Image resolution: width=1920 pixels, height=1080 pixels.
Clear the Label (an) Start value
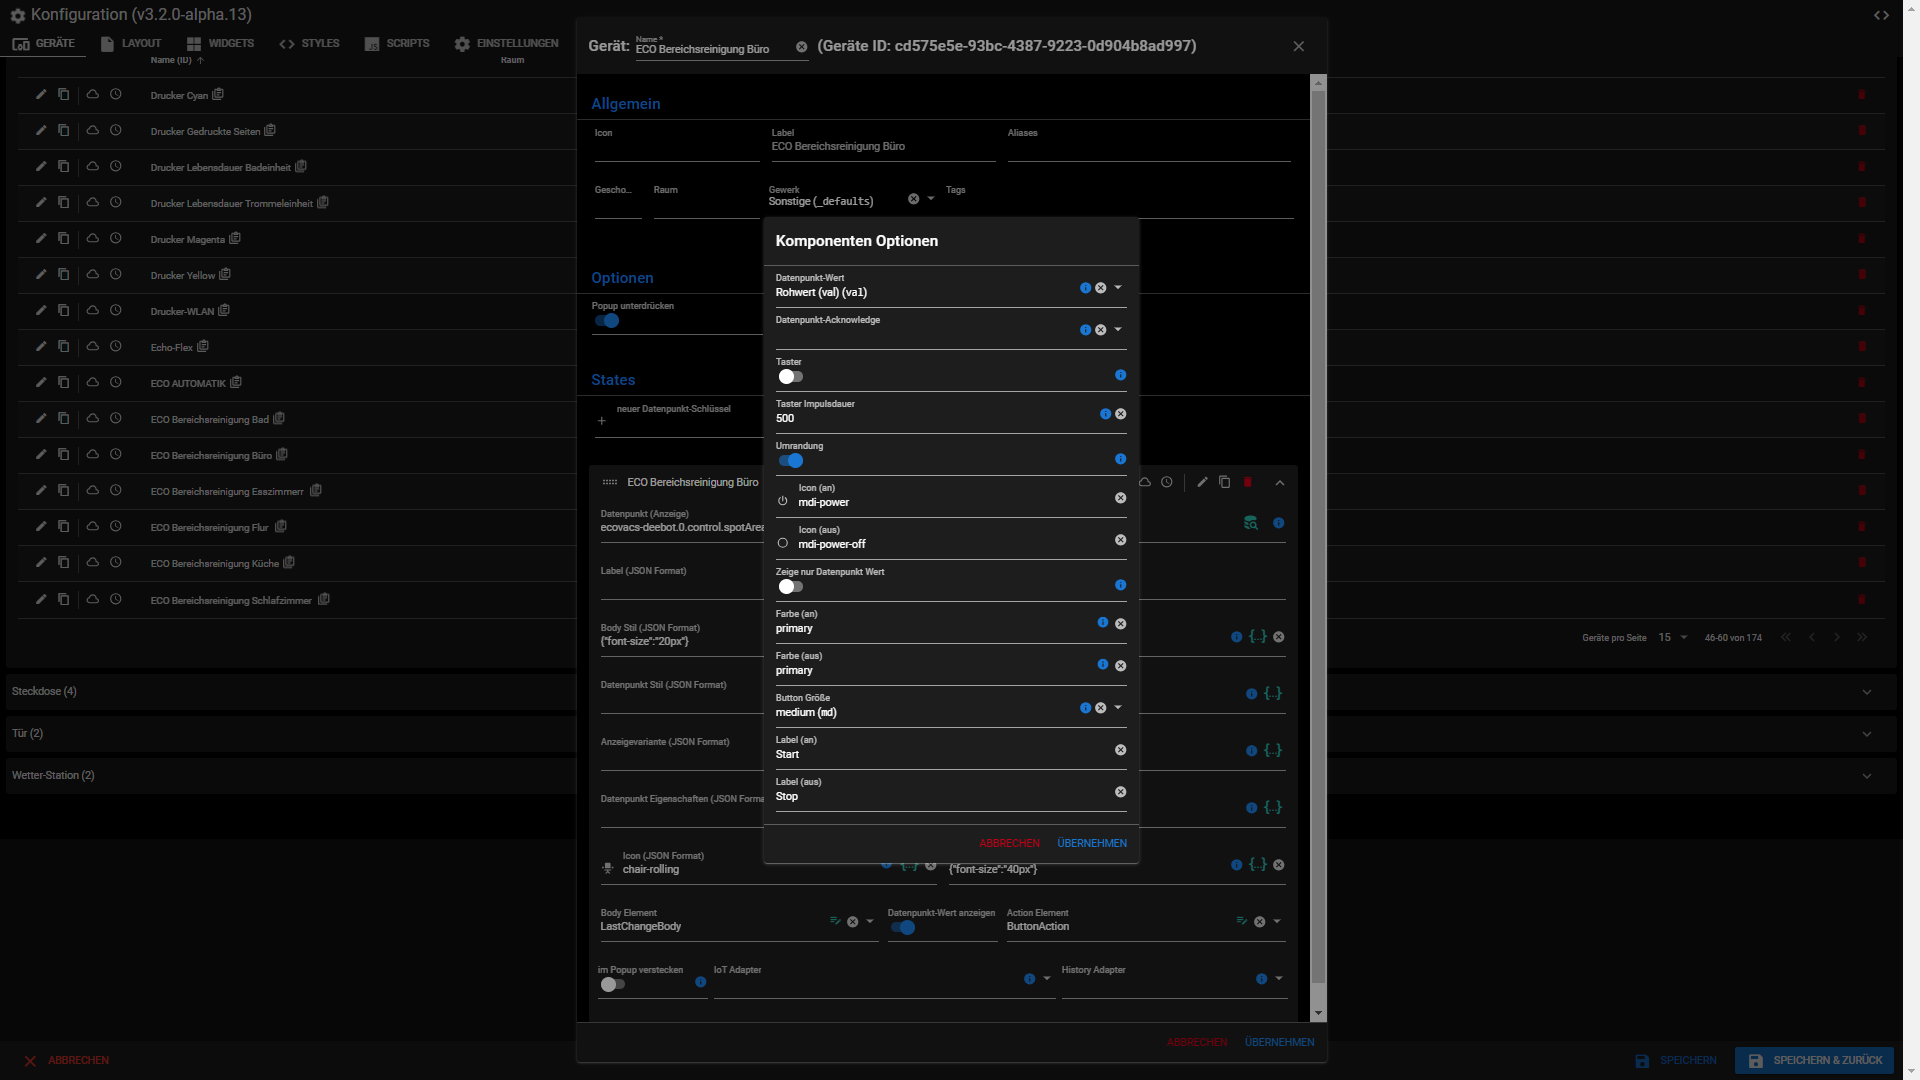(x=1120, y=750)
